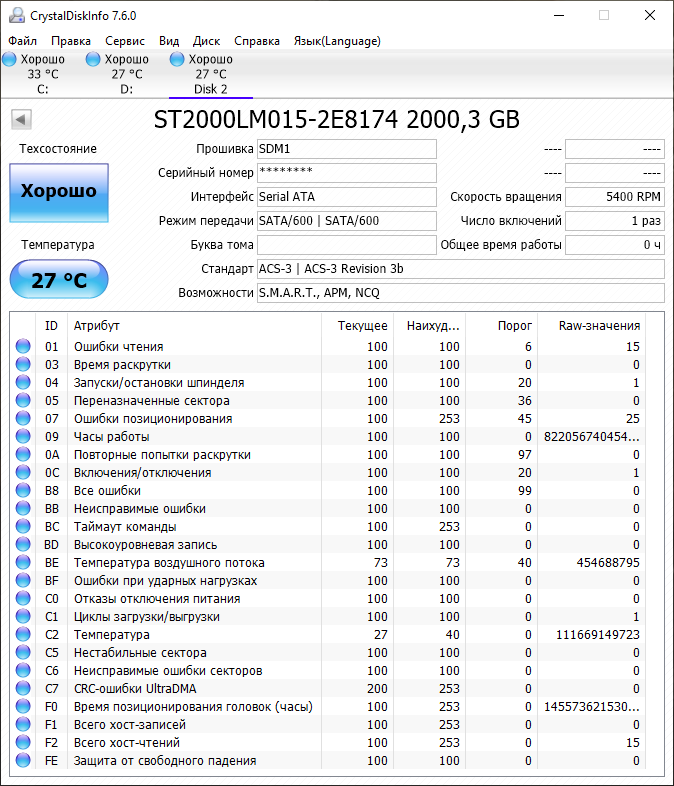Click the Число включений 1 раз field

point(615,221)
